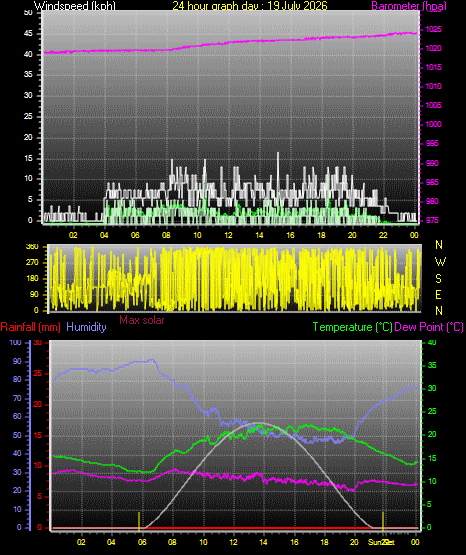Click the 5 windspeed axis value
The width and height of the screenshot is (466, 555).
point(30,200)
